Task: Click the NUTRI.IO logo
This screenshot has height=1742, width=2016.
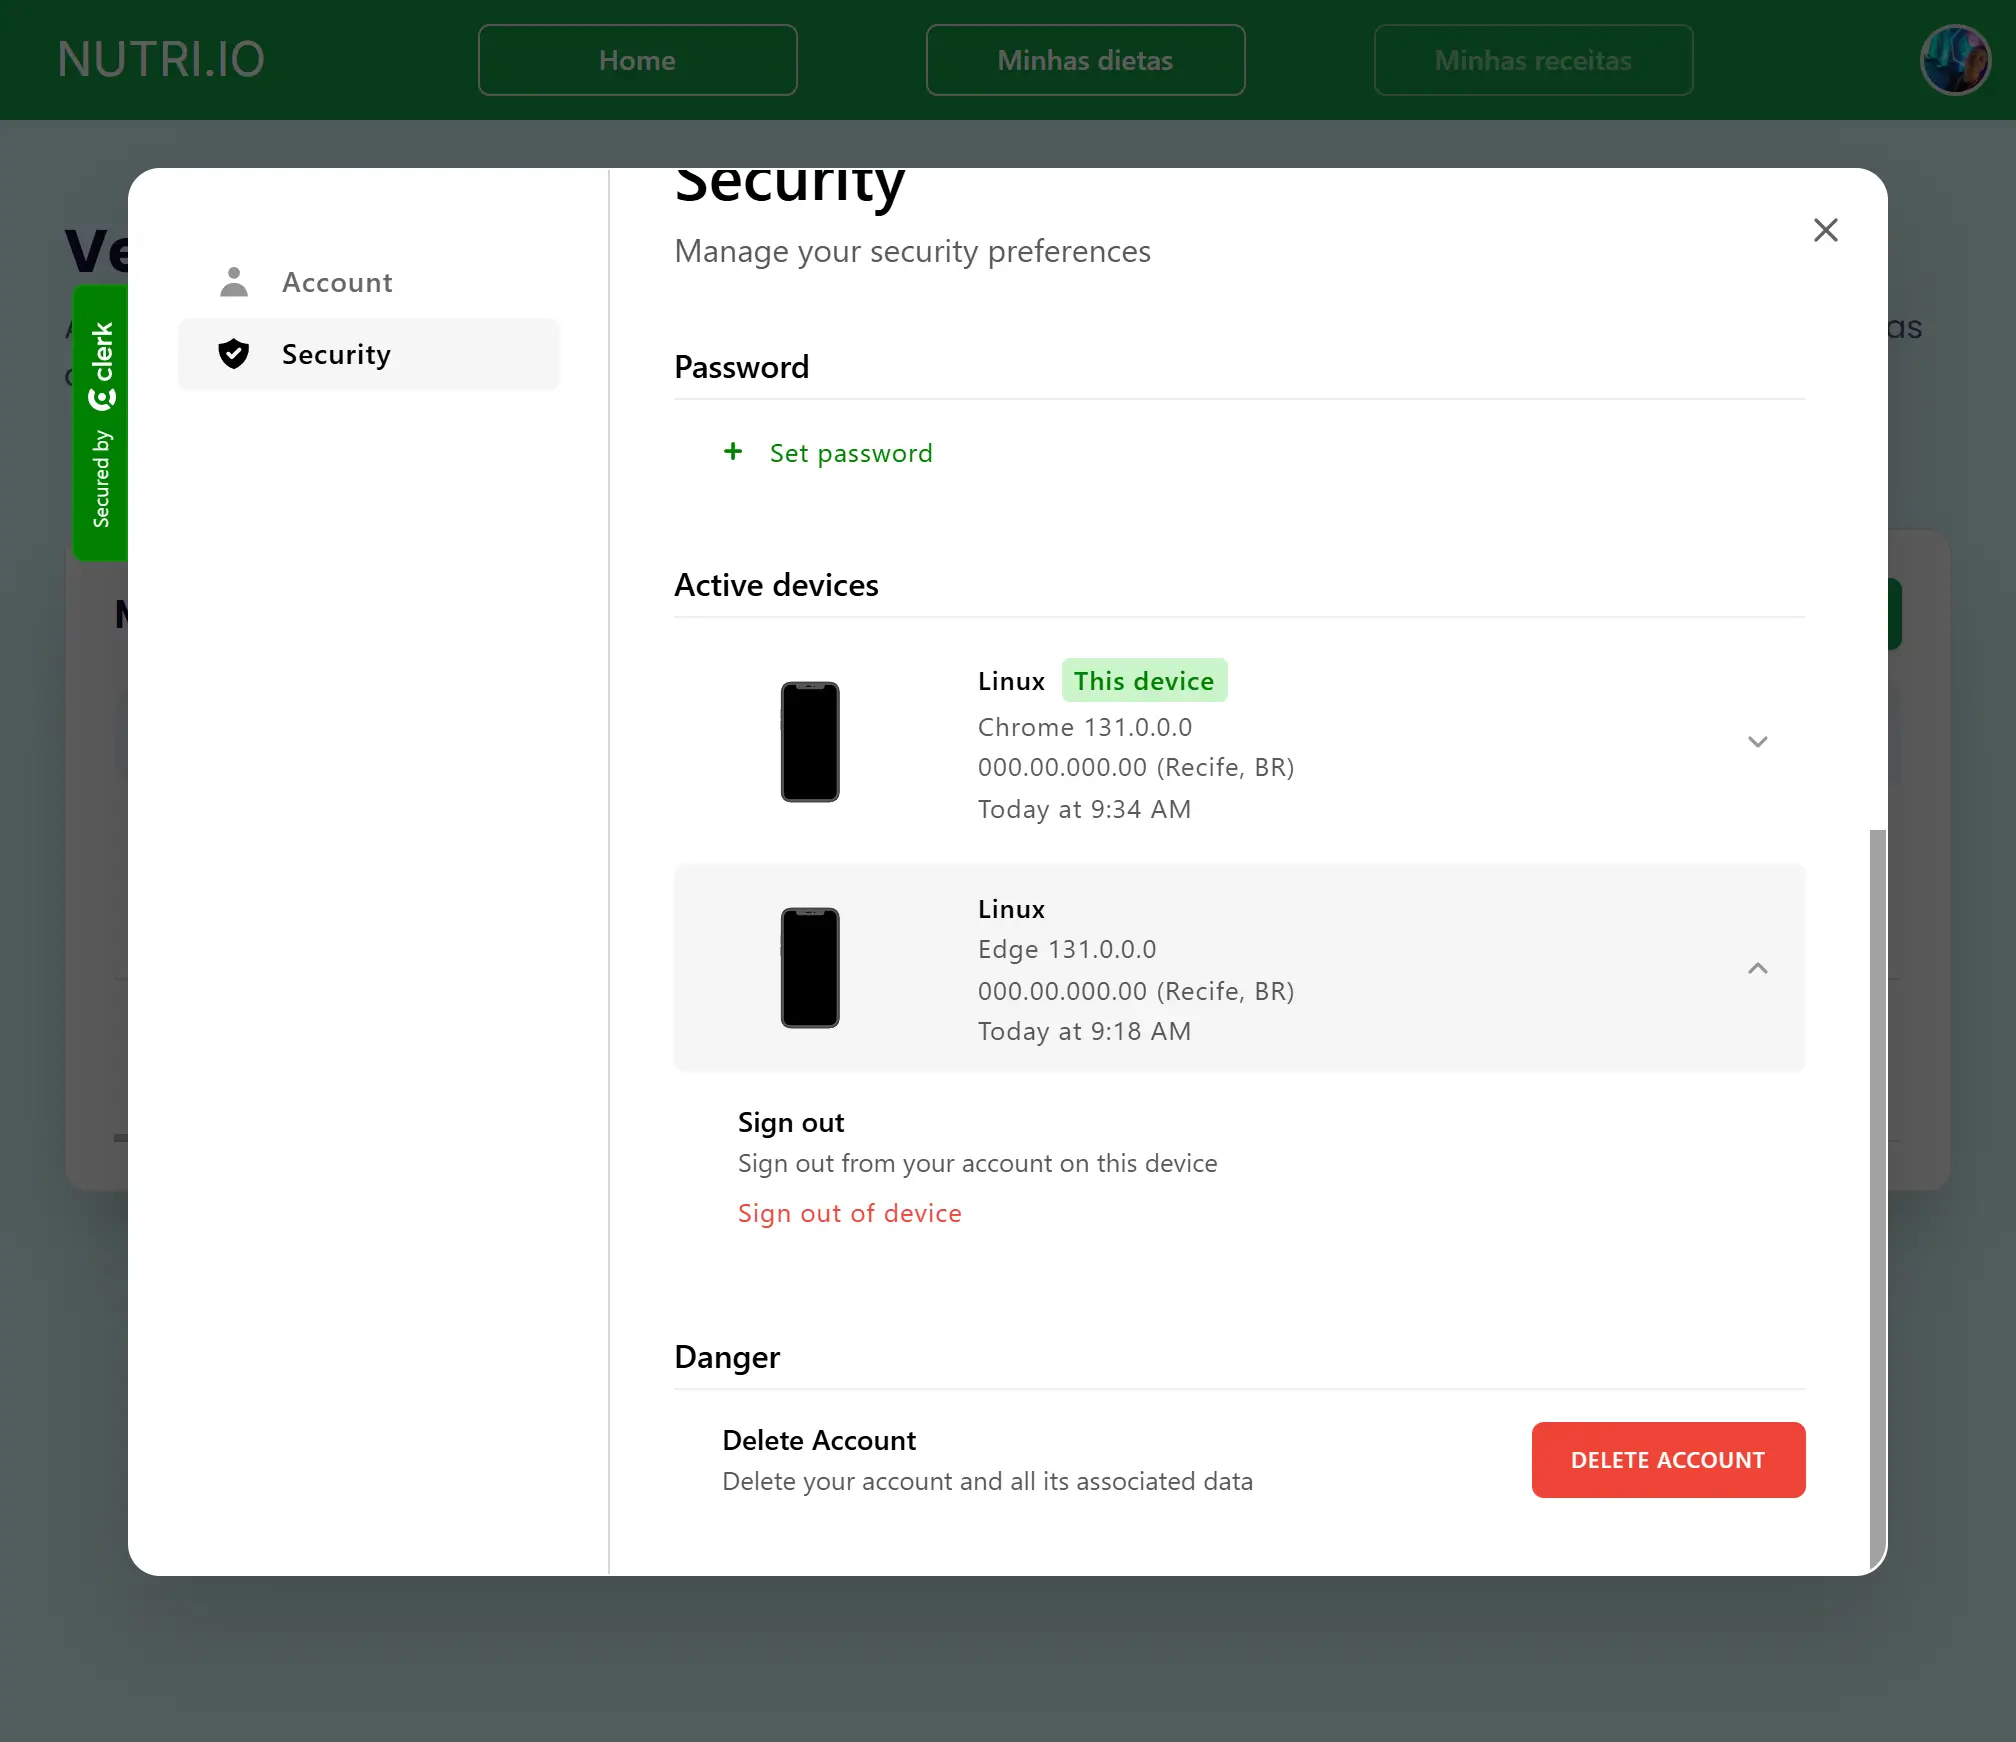Action: coord(161,60)
